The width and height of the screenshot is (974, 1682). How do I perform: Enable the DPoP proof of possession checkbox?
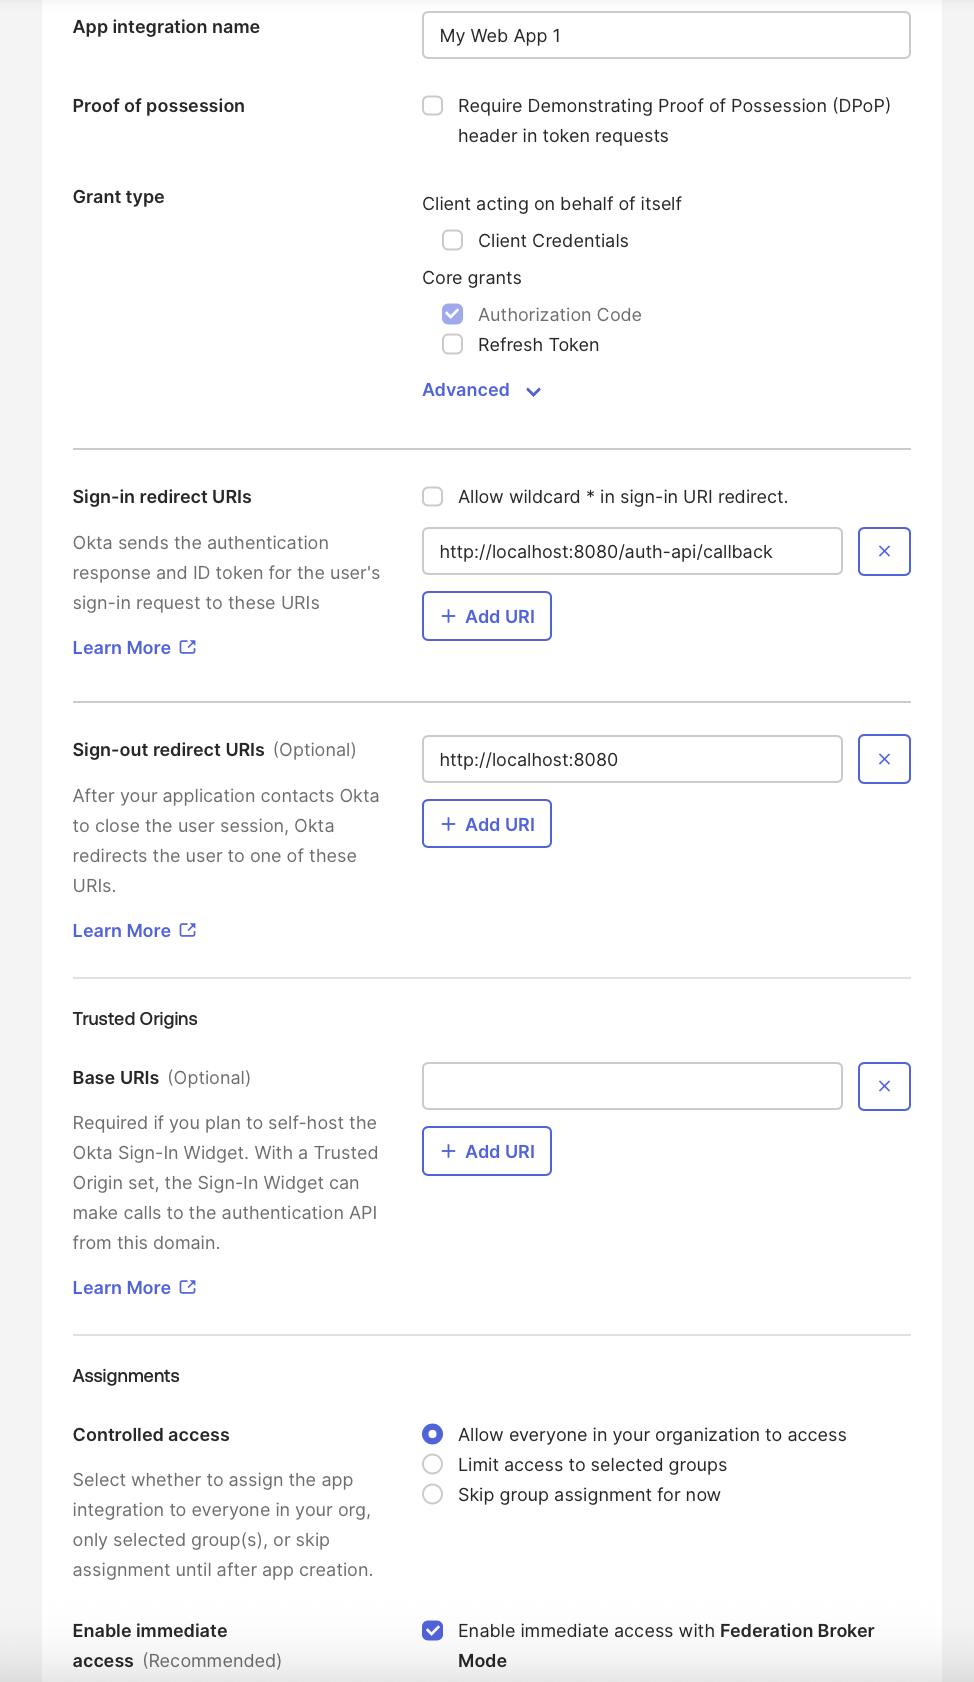click(433, 106)
